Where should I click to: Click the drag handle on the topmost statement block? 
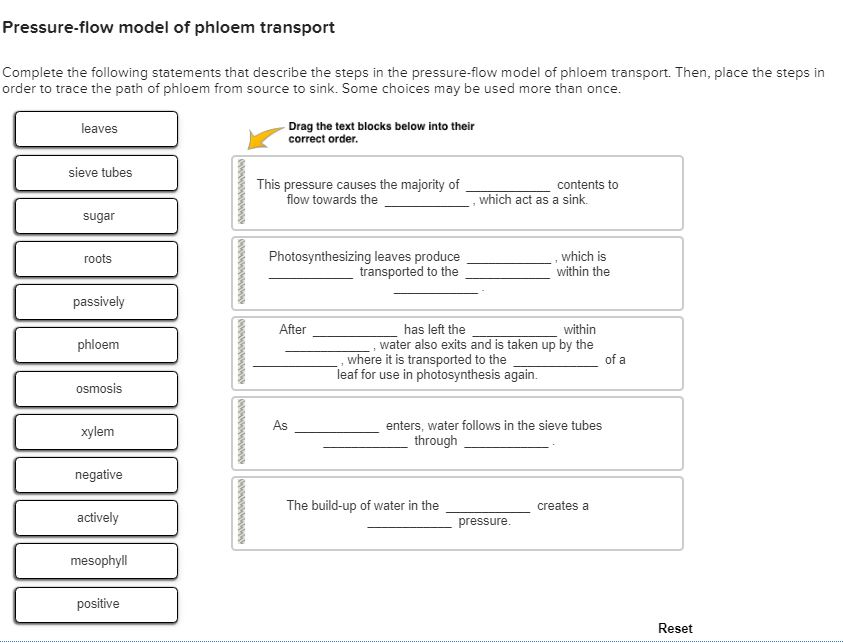tap(240, 192)
